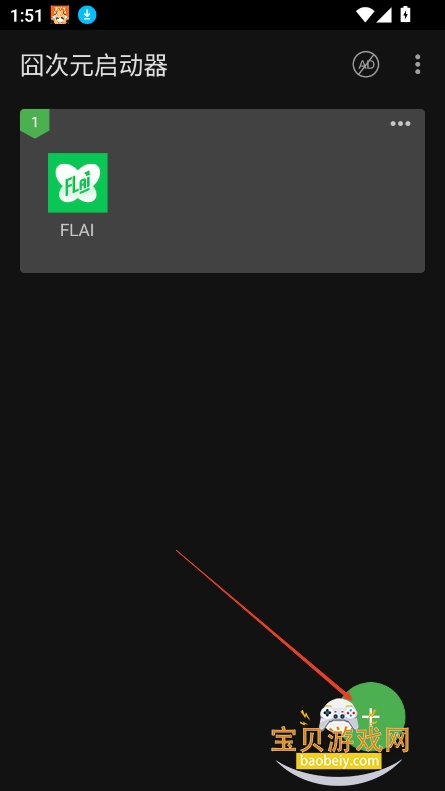Select the FLAI text label
This screenshot has height=791, width=445.
point(77,231)
